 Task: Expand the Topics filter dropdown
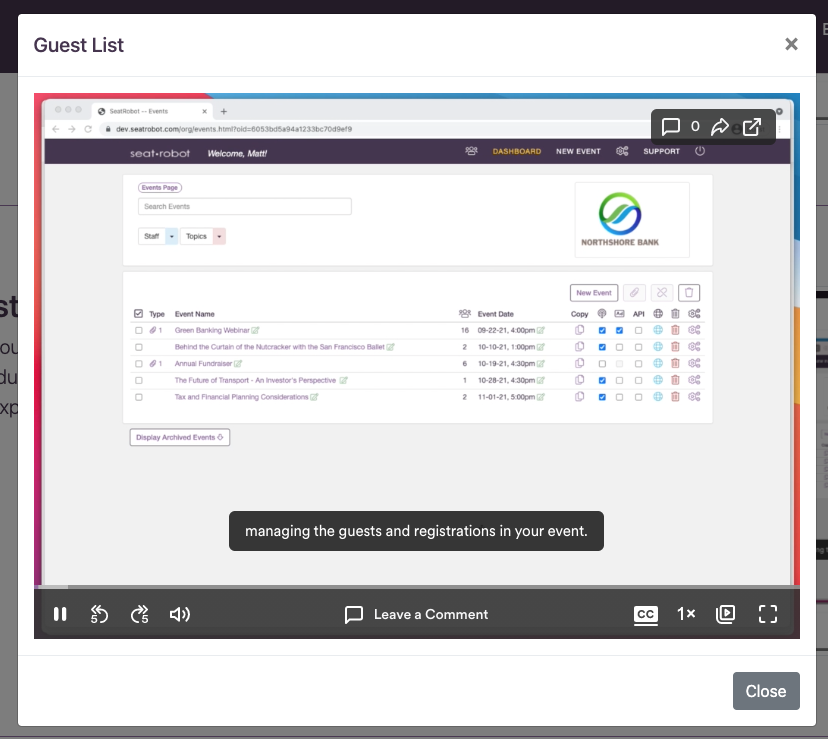pos(219,236)
